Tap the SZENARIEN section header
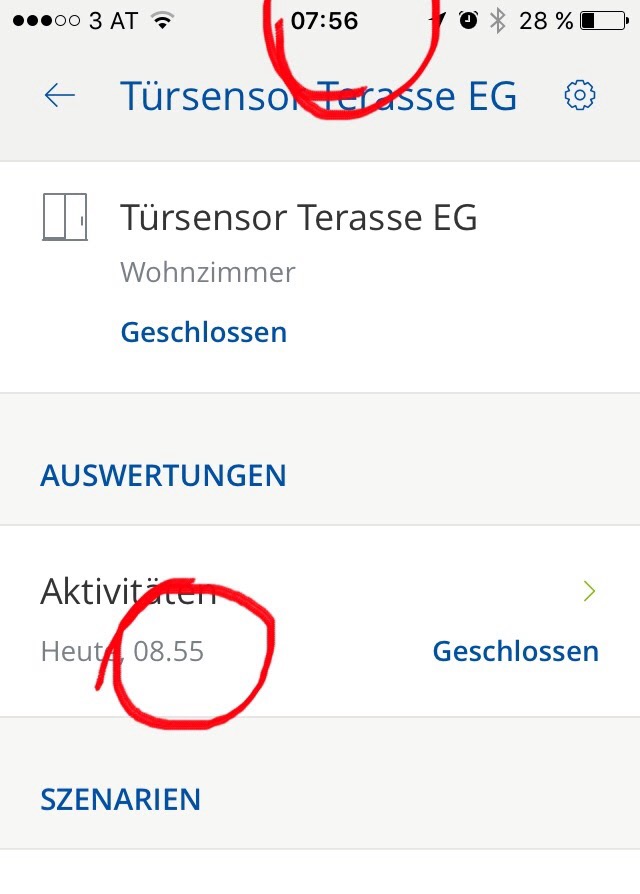Screen dimensions: 640x894 (120, 799)
